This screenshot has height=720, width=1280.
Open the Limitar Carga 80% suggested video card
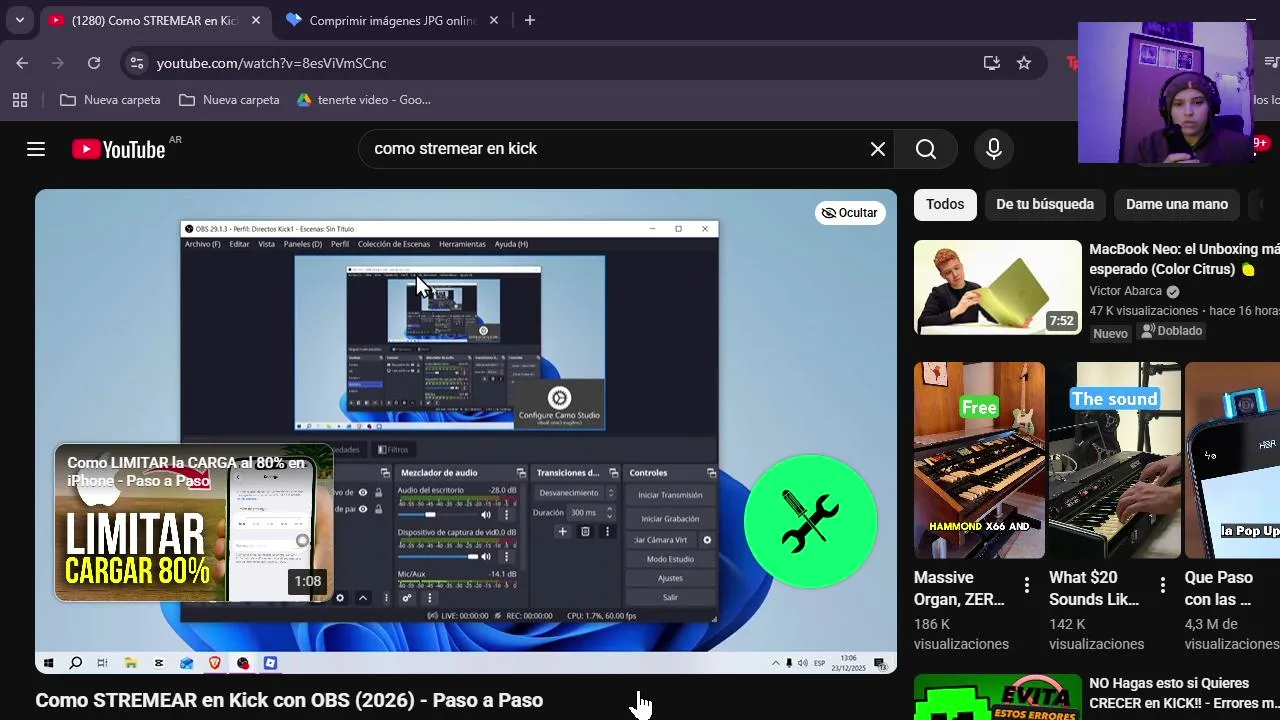coord(194,523)
